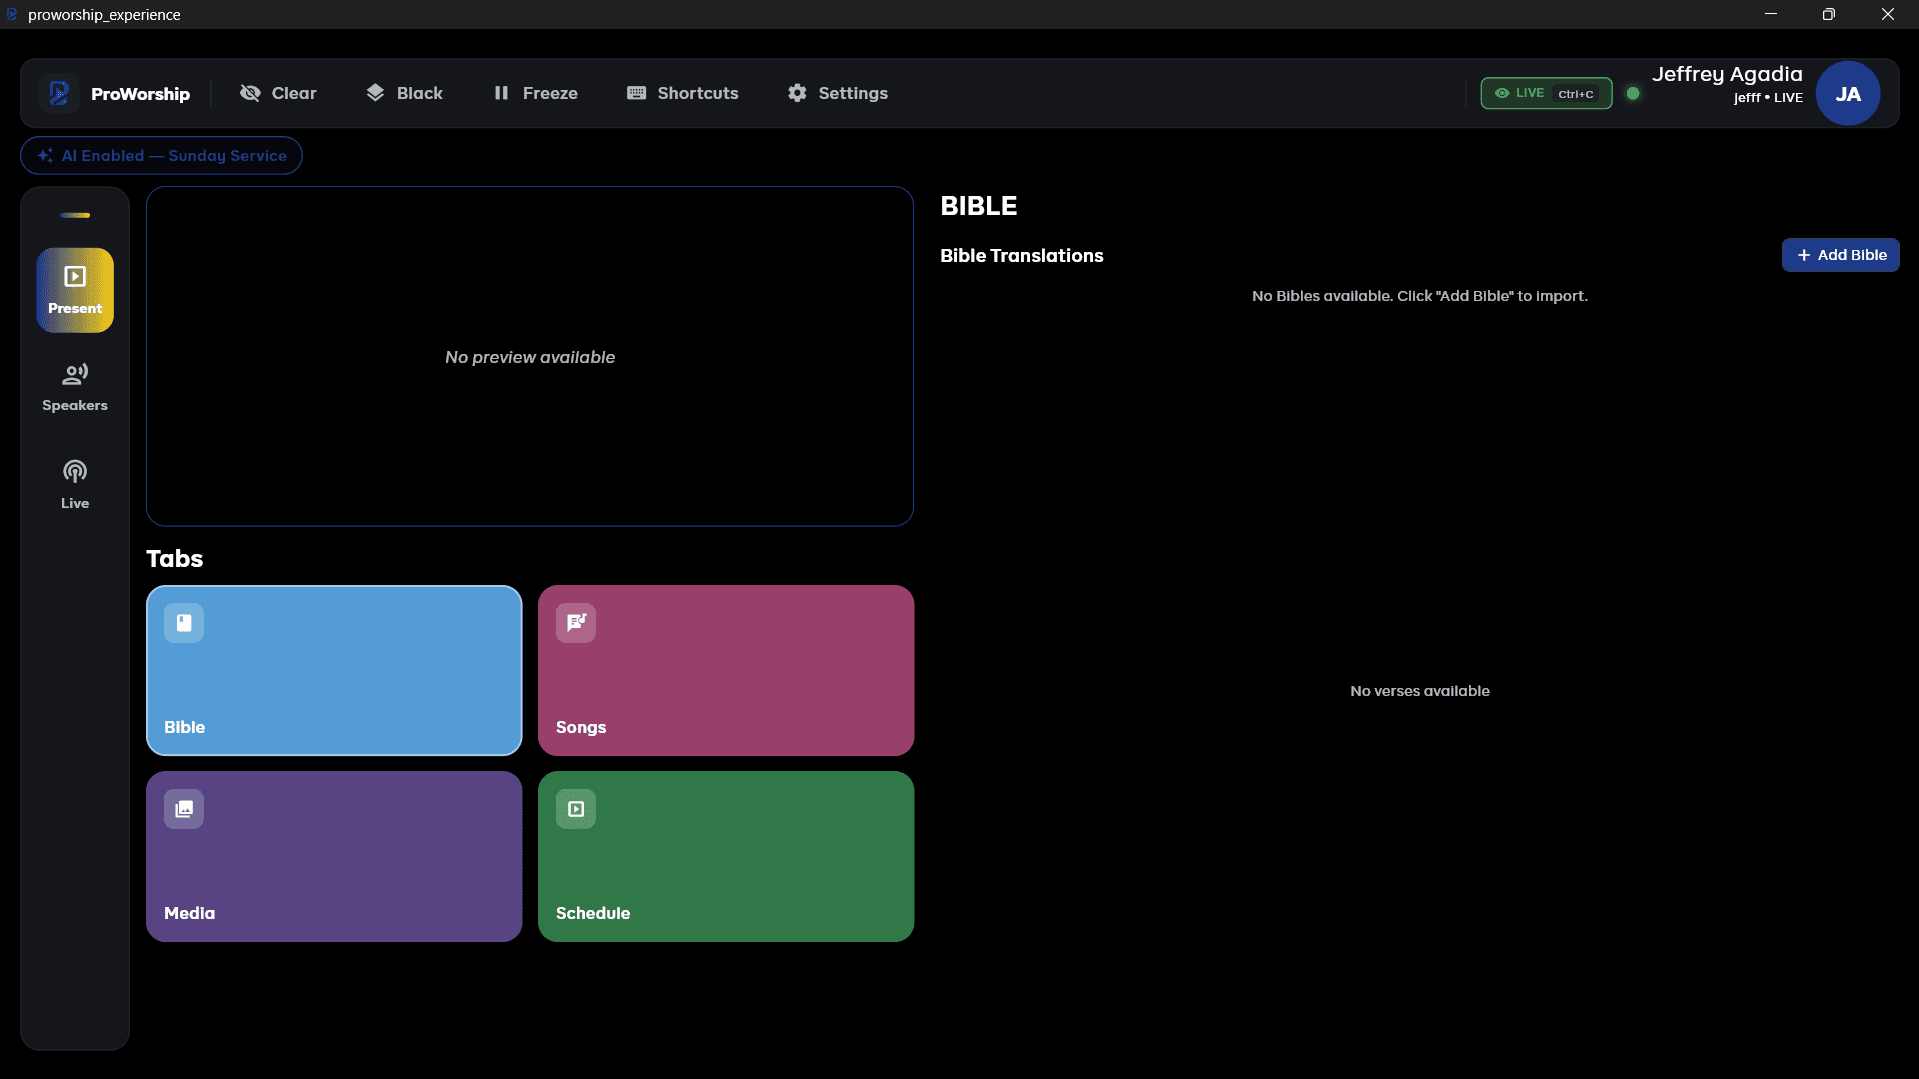The height and width of the screenshot is (1079, 1919).
Task: Open the Present sidebar section
Action: 75,290
